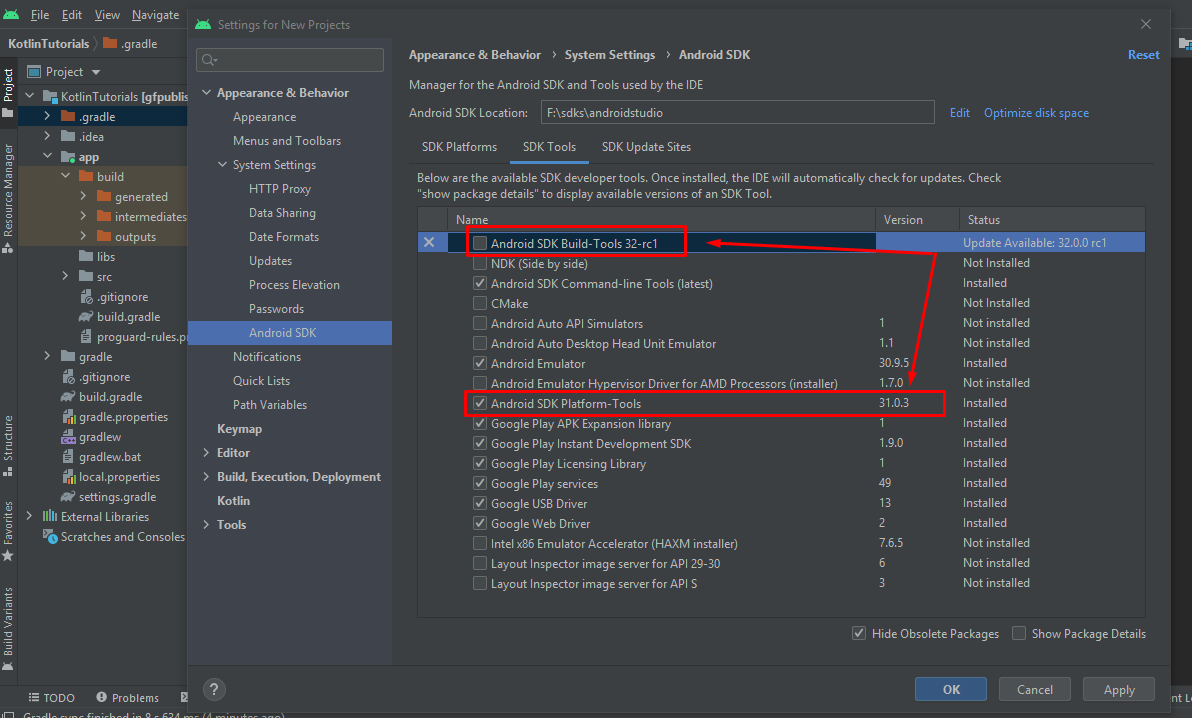Click the generated folder icon

coord(104,196)
